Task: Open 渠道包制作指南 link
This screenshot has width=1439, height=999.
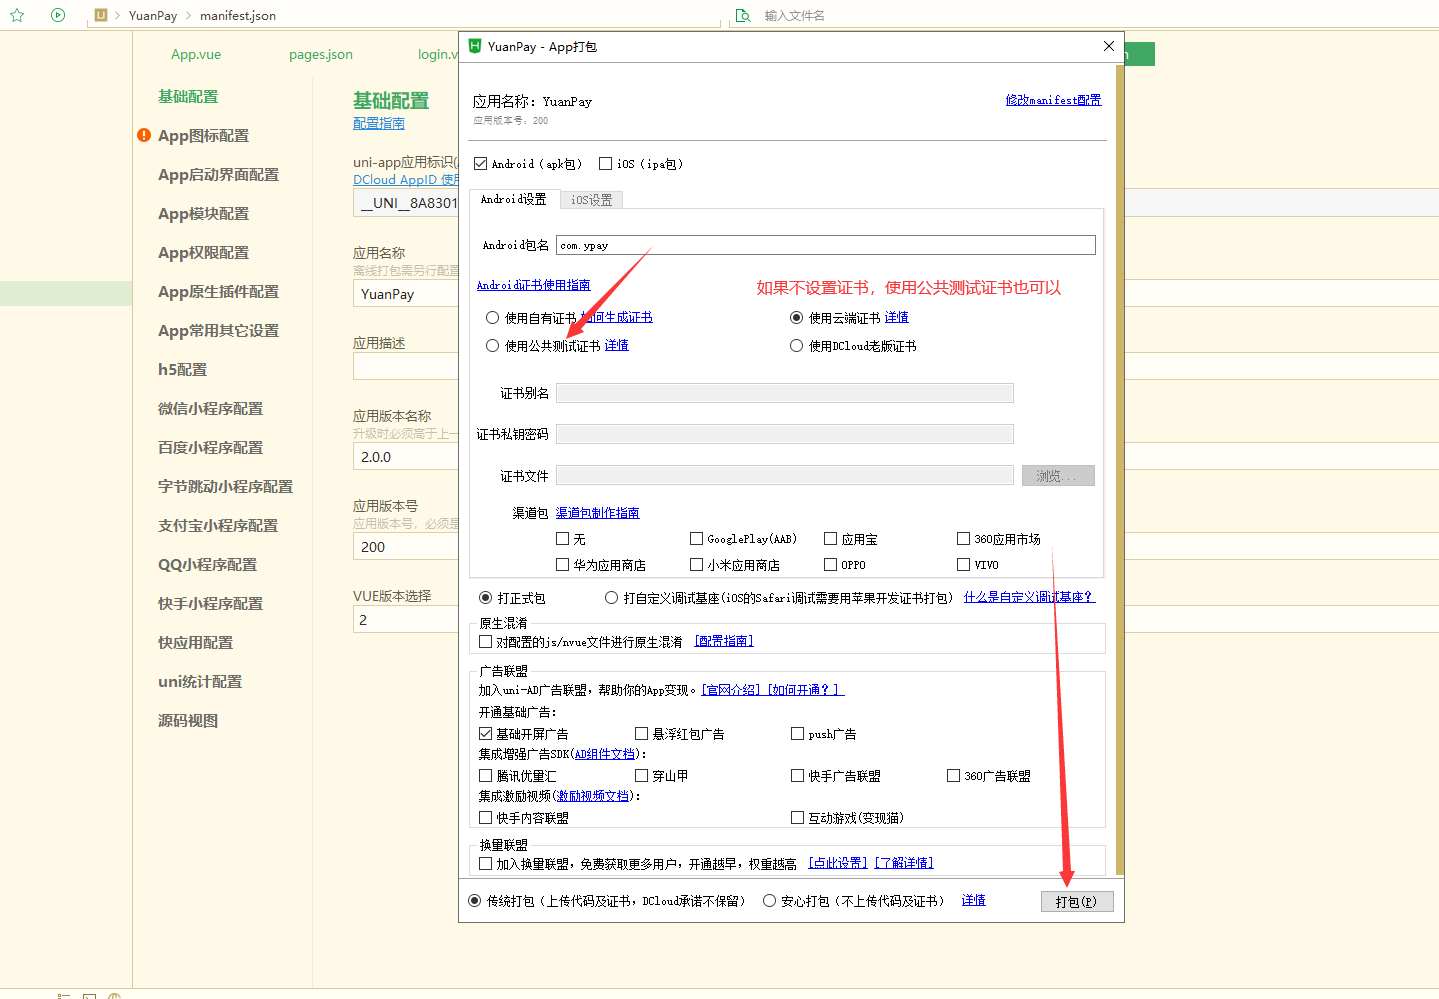Action: 597,513
